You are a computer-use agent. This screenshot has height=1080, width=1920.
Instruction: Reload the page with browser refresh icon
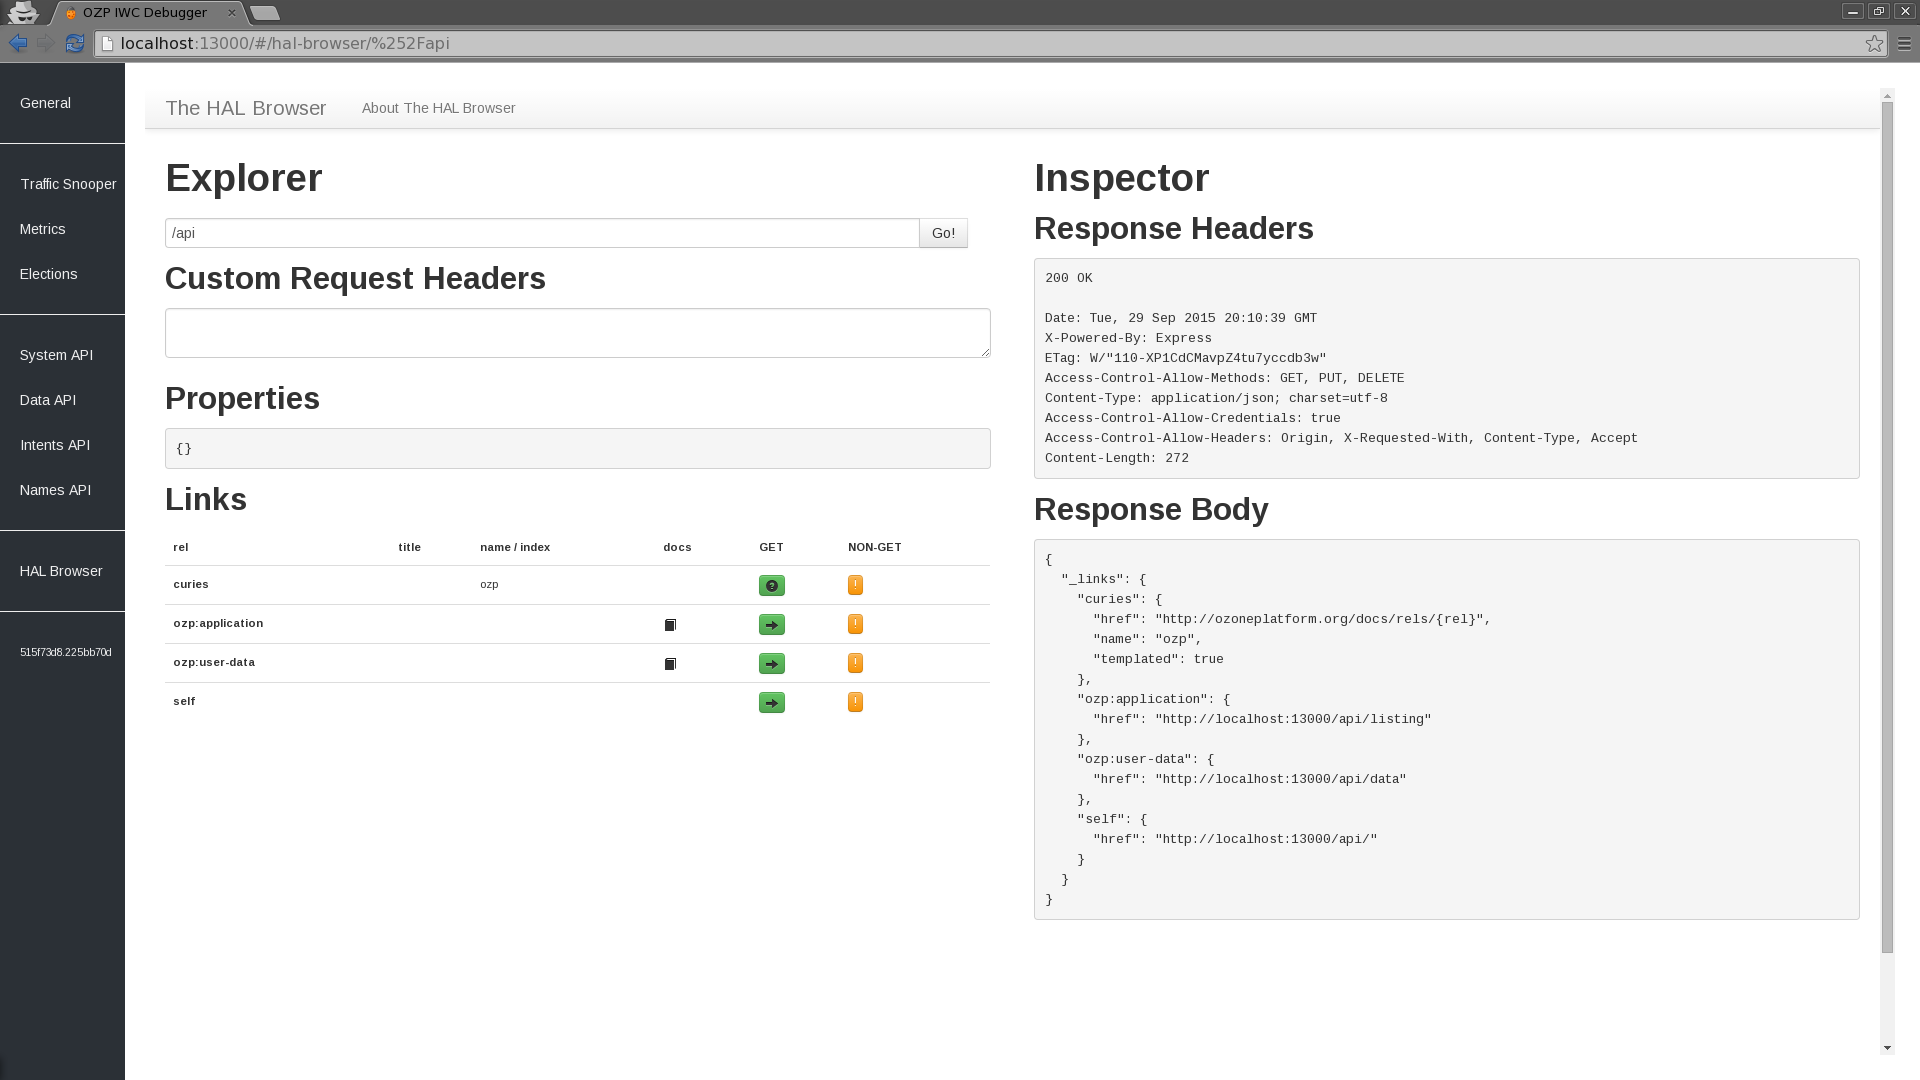(x=75, y=43)
